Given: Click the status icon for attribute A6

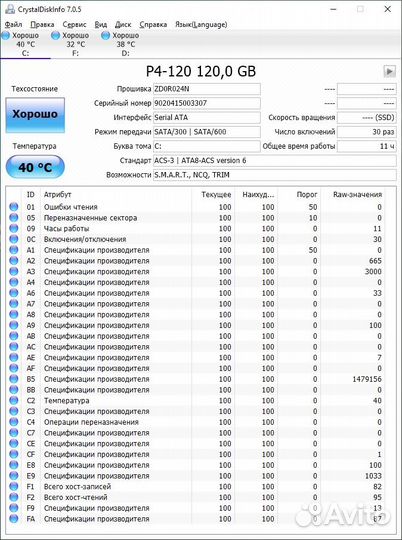Looking at the screenshot, I should click(x=14, y=293).
